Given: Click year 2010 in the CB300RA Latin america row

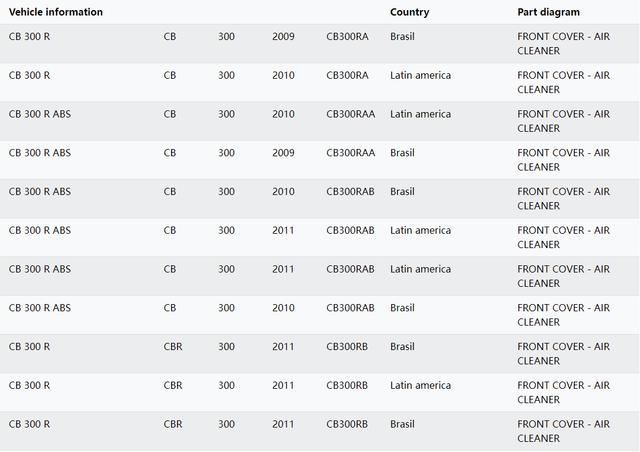Looking at the screenshot, I should click(x=283, y=75).
